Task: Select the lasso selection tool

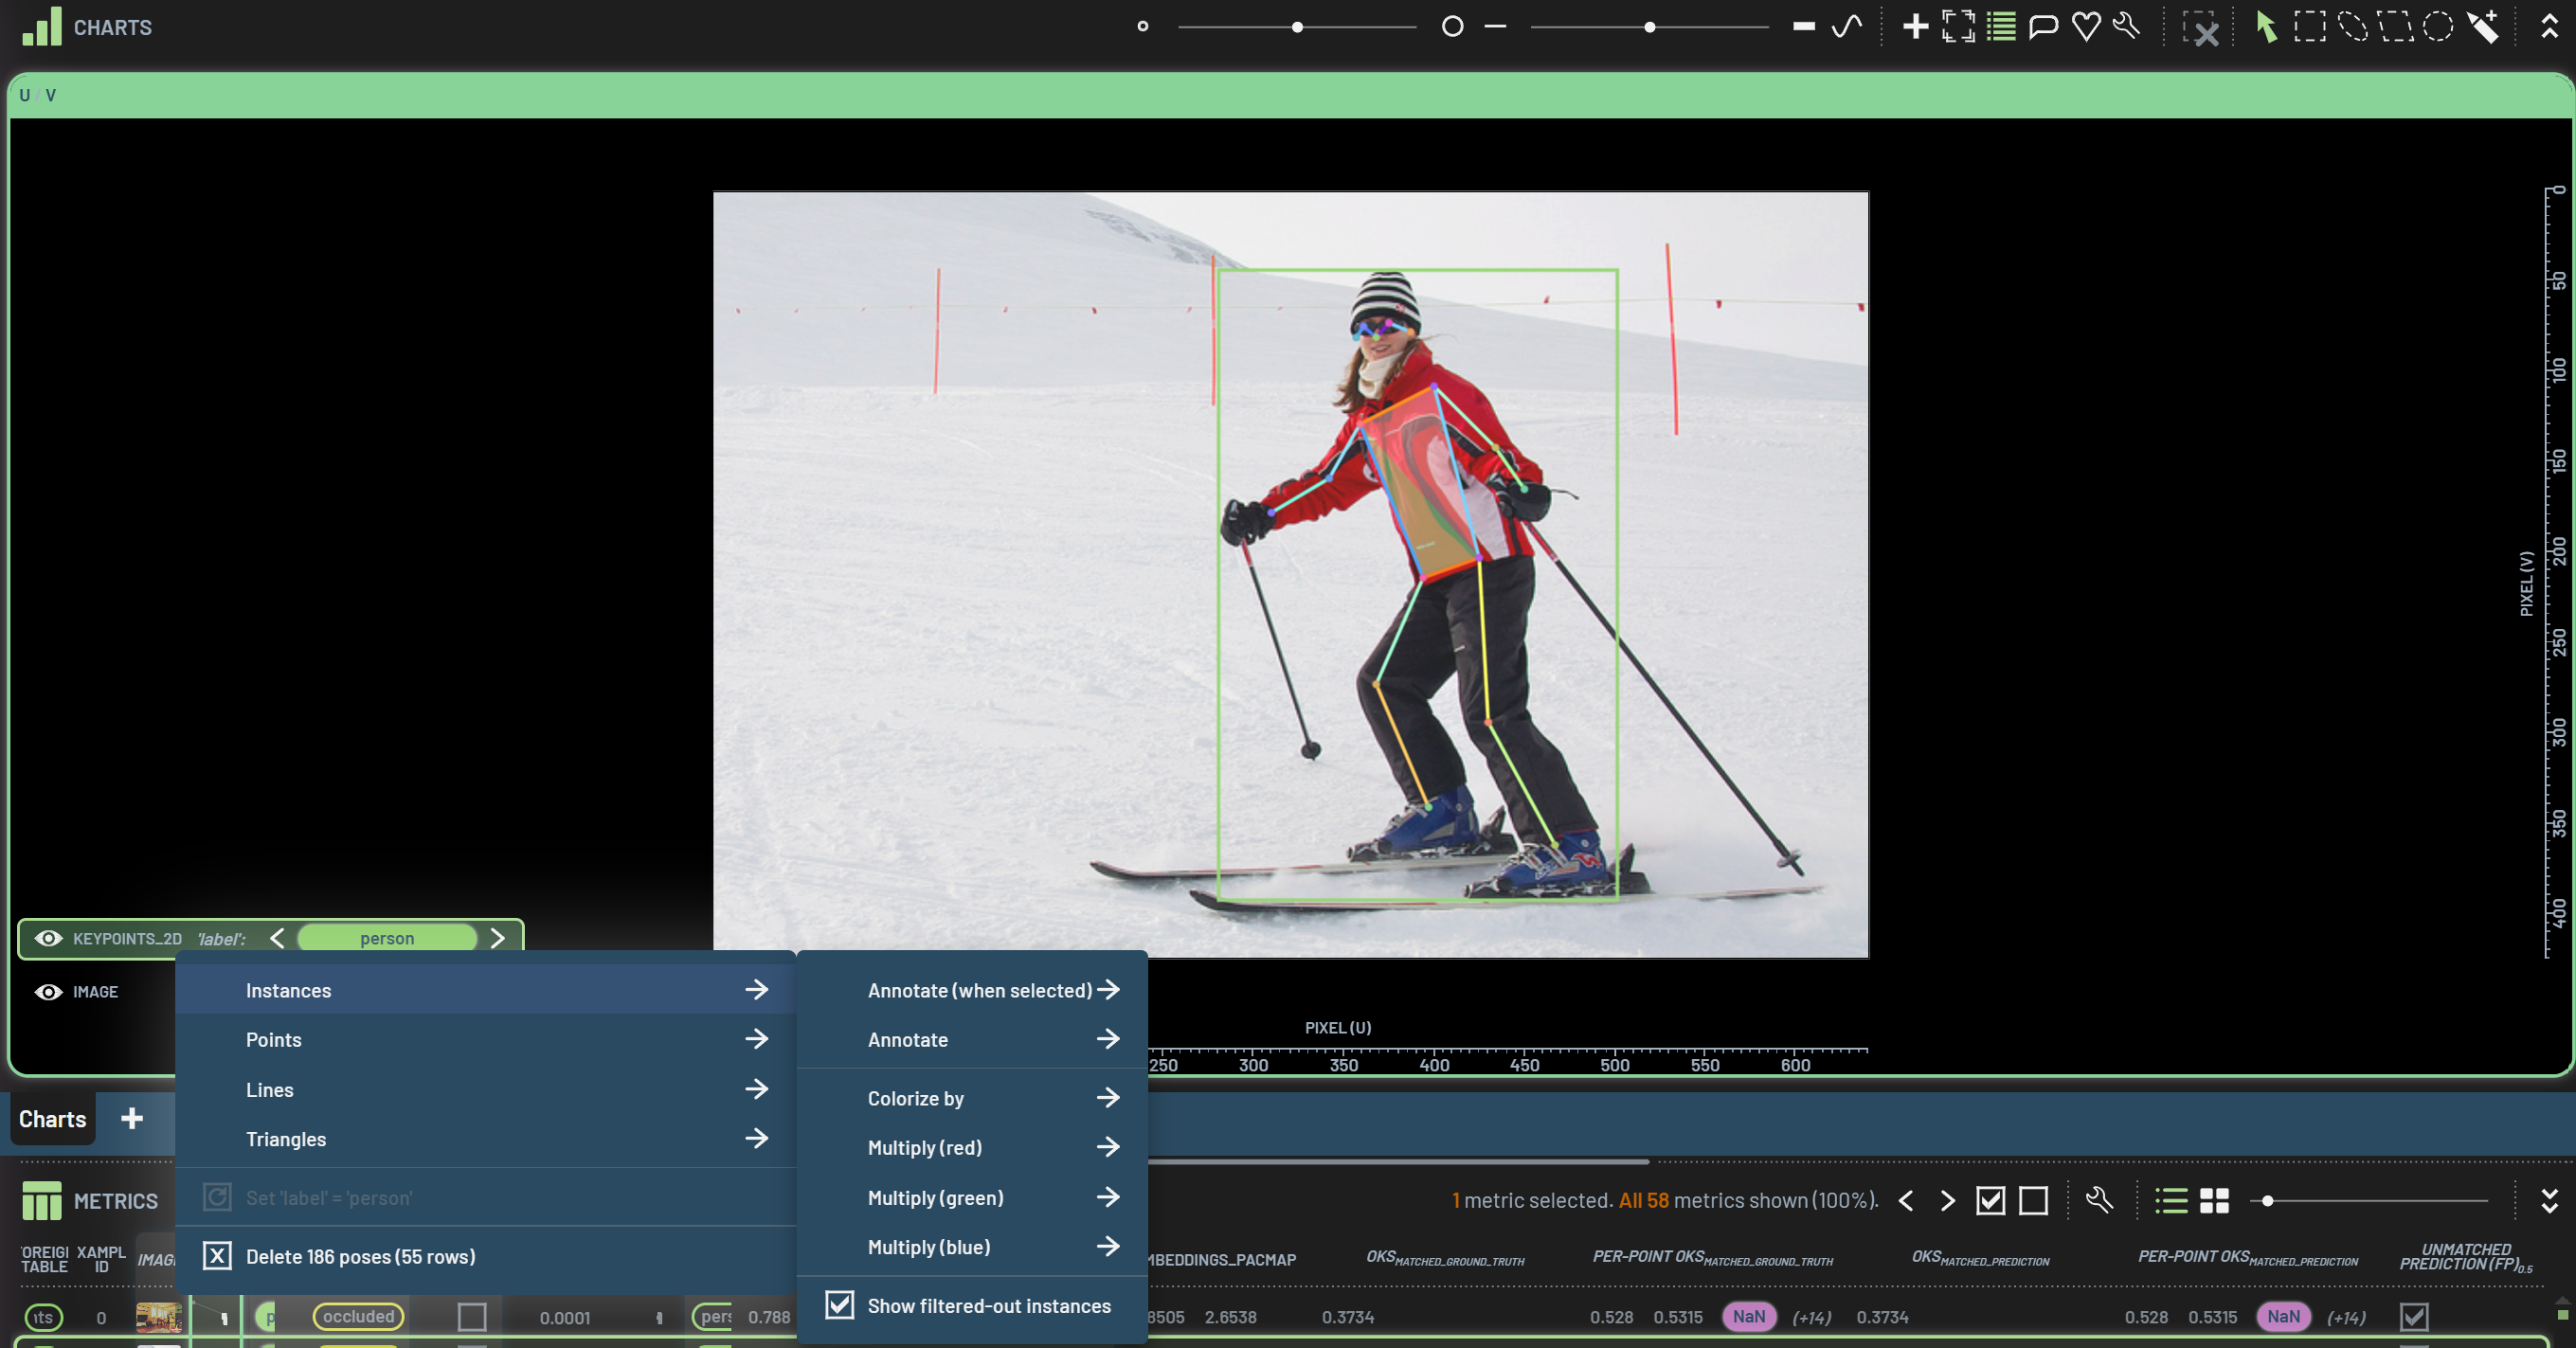Action: pos(2353,27)
